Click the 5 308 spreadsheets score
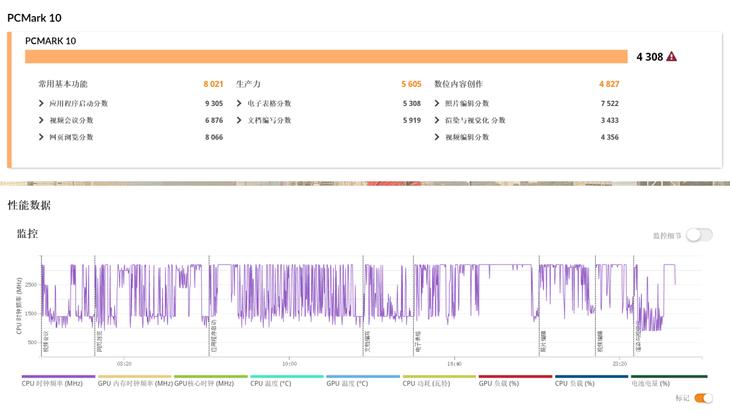Screen dimensions: 730x415 412,103
